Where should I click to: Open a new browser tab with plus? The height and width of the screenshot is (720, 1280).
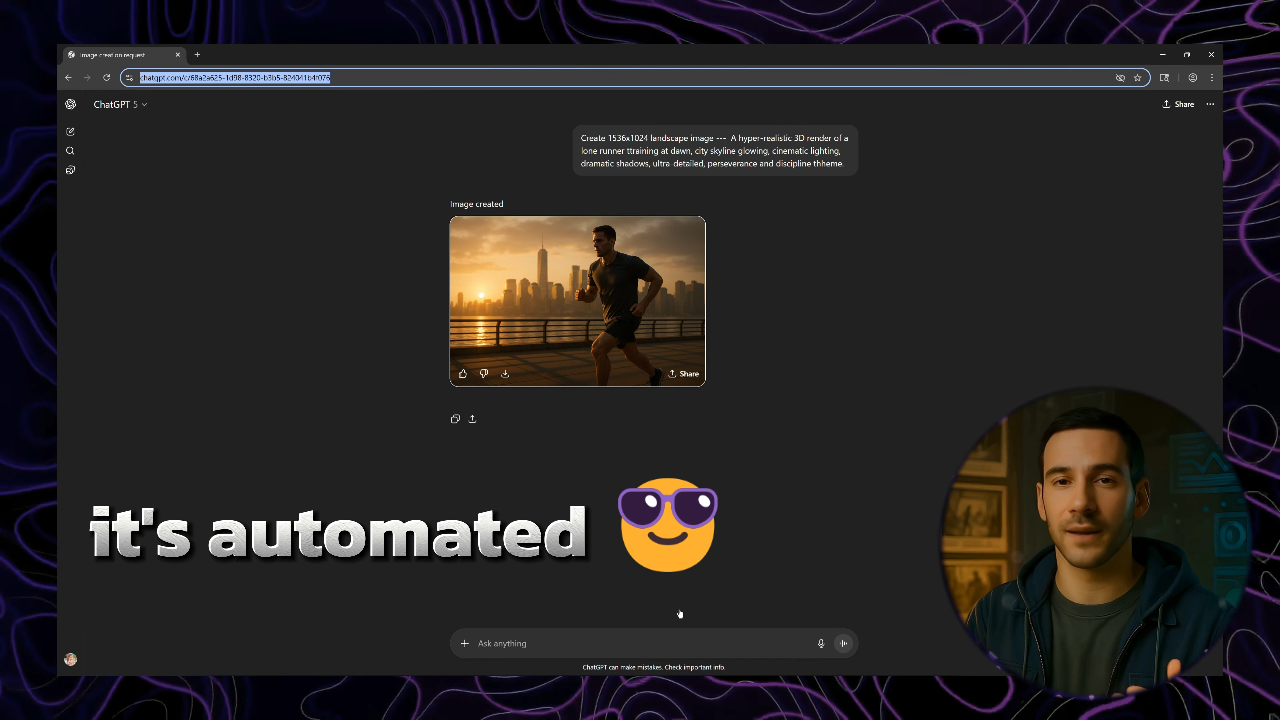(x=197, y=55)
